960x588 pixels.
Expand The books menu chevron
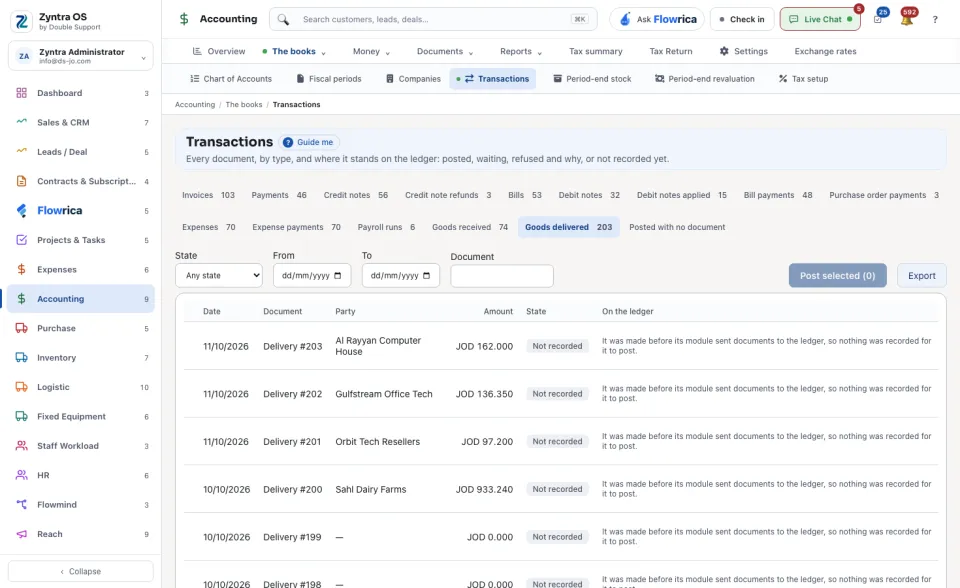(x=324, y=53)
